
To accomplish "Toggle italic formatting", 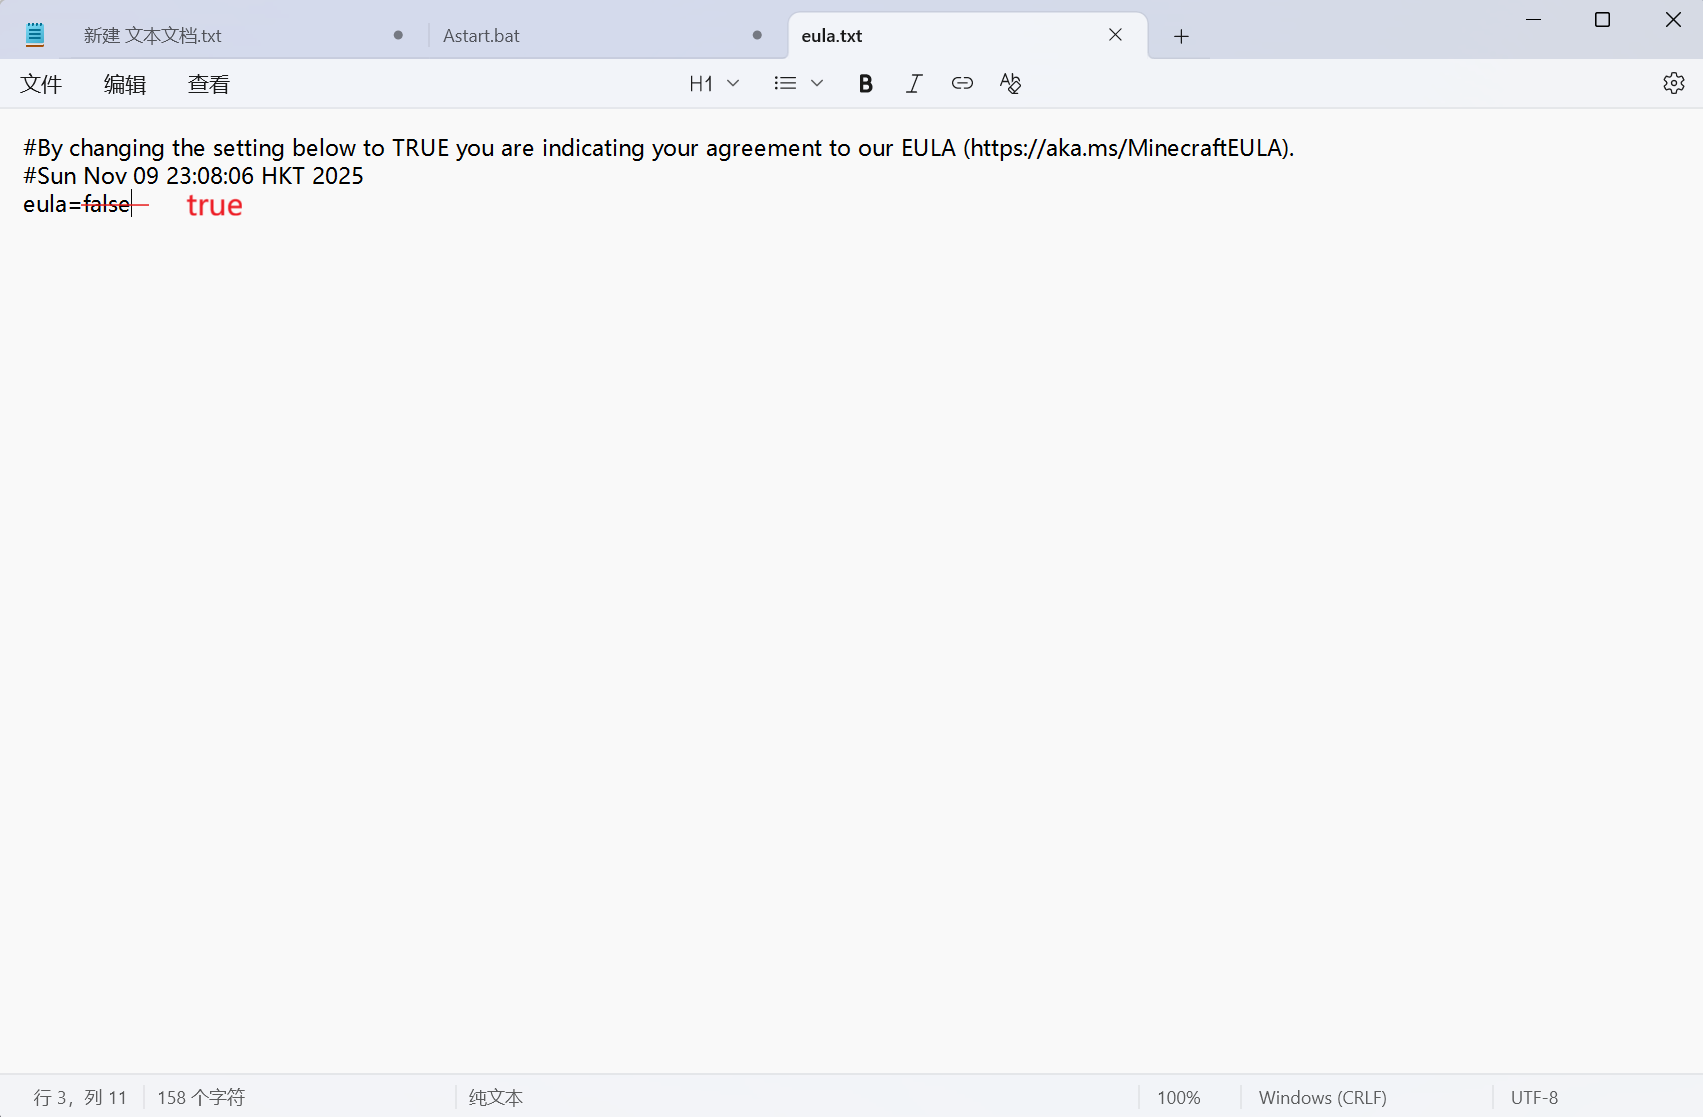I will point(913,84).
